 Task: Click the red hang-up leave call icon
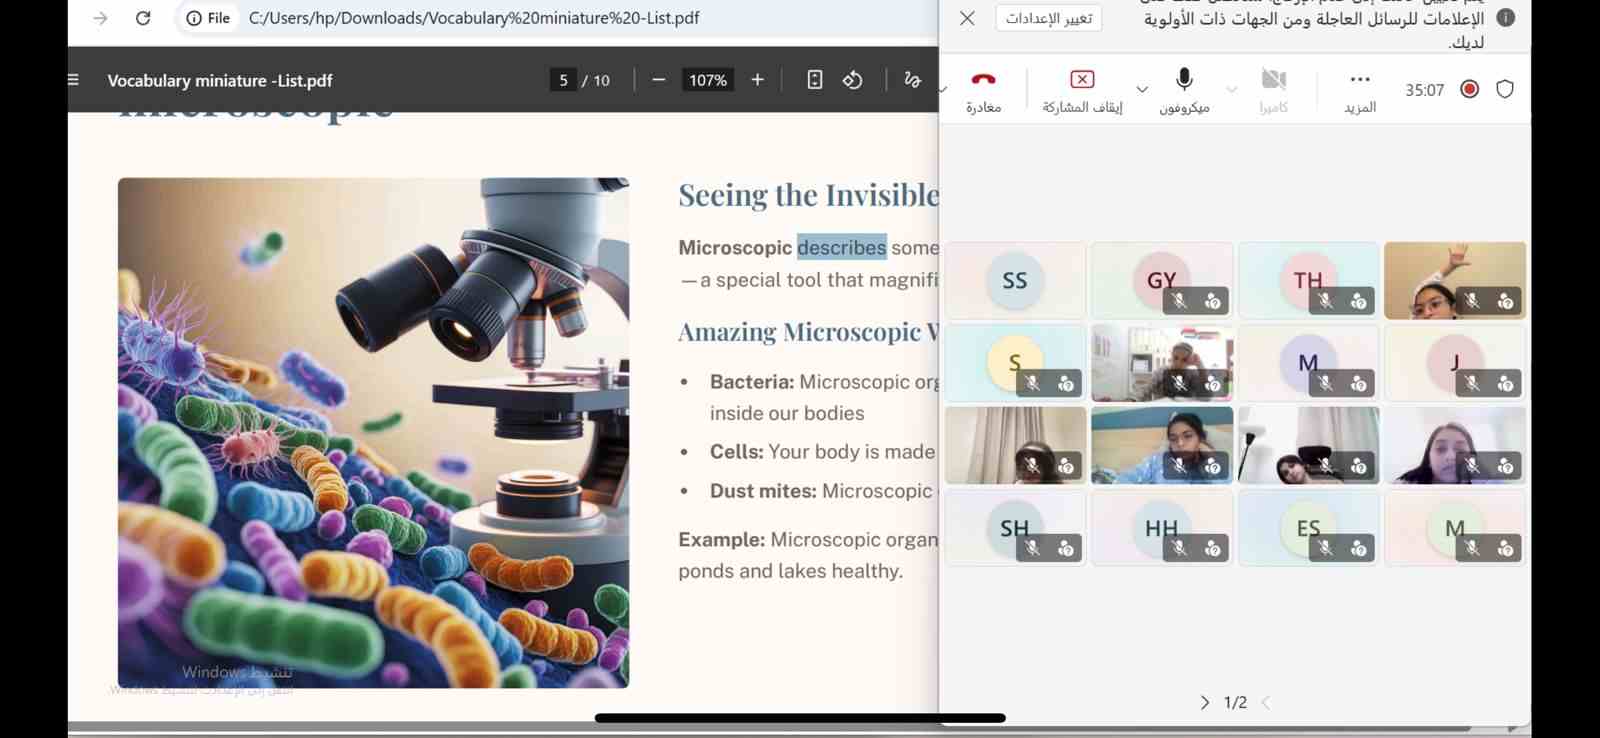tap(983, 80)
